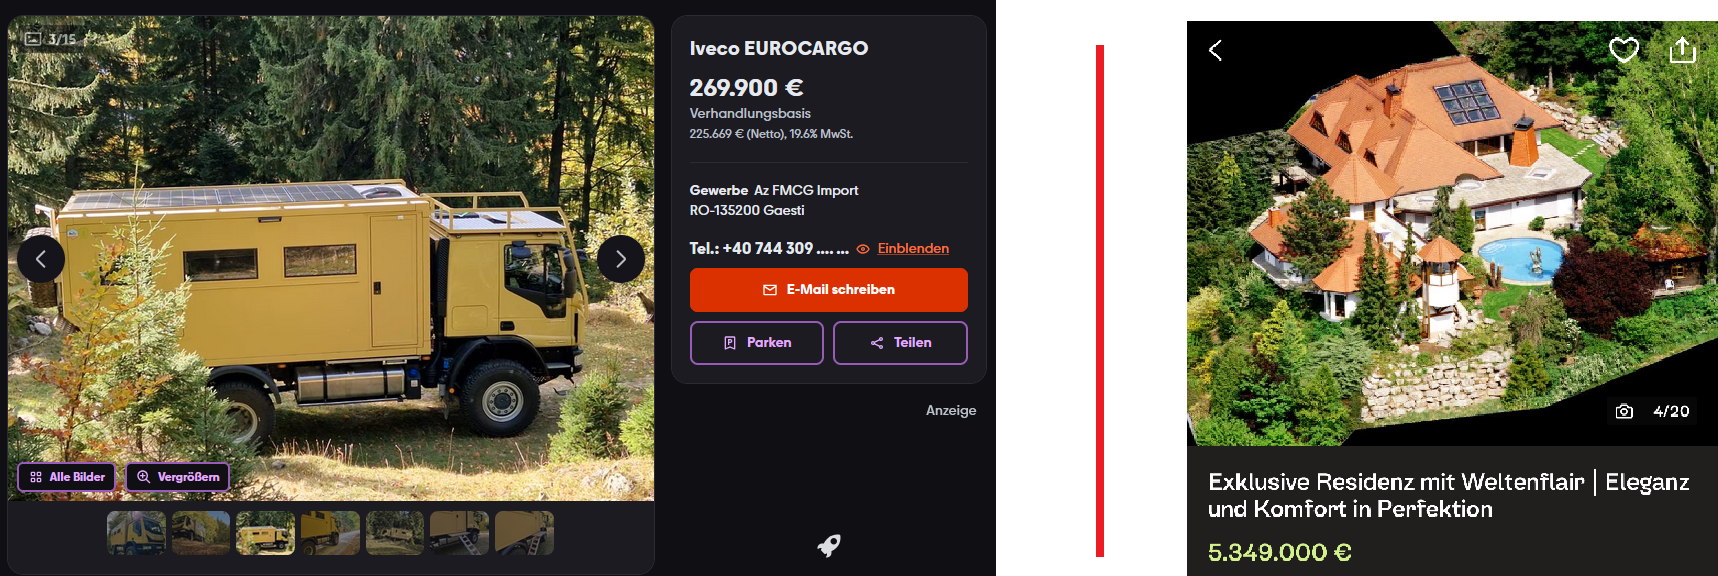
Task: Click the 3/15 image counter icon
Action: (x=33, y=39)
